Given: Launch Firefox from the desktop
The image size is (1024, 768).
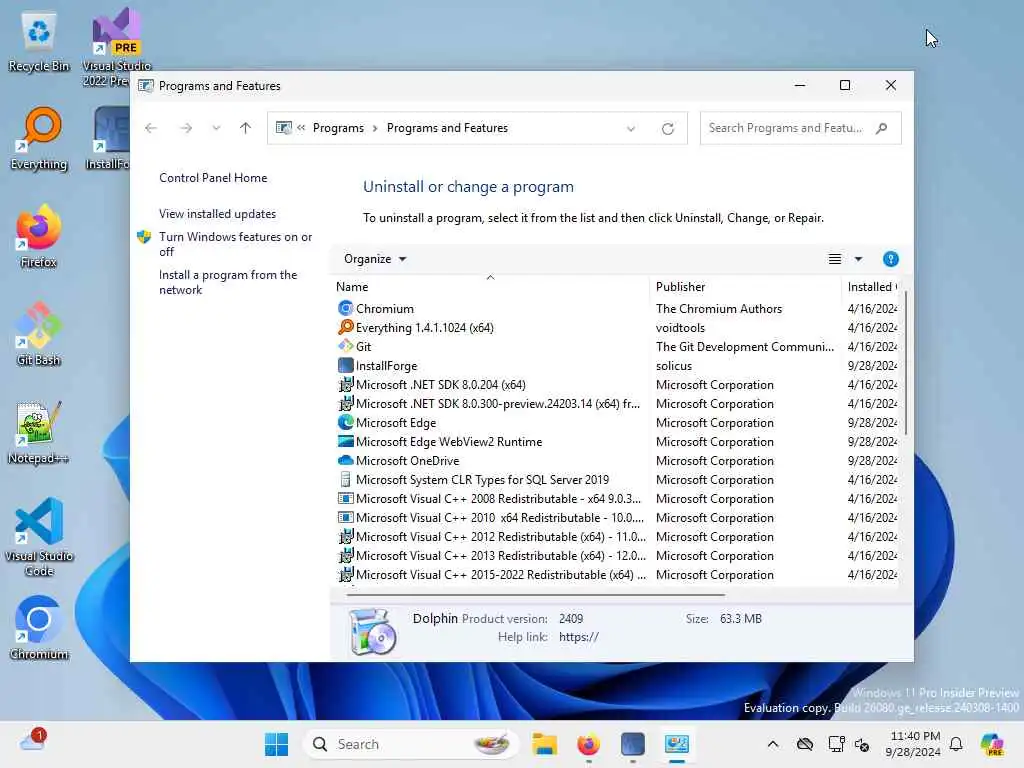Looking at the screenshot, I should [x=39, y=236].
